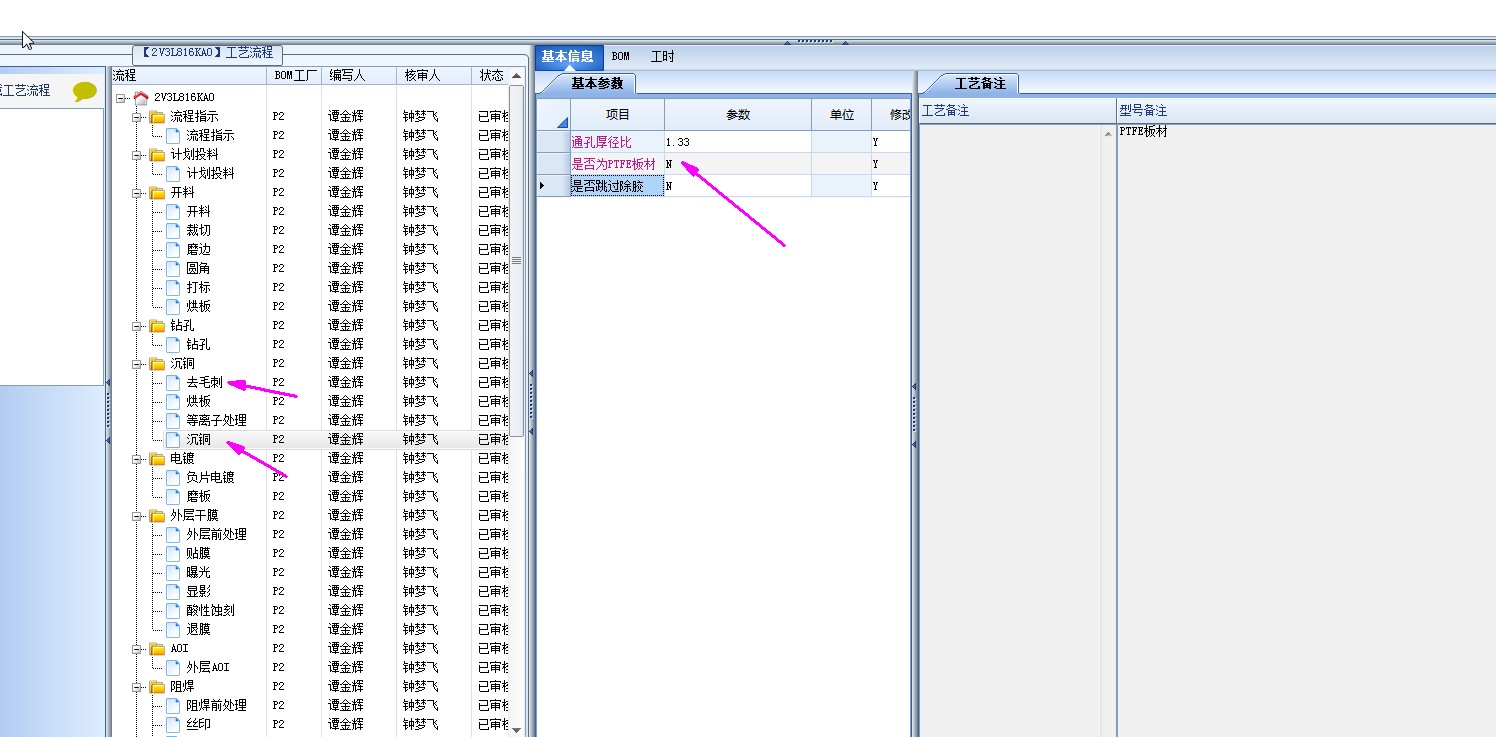
Task: Collapse the 开料 folder node
Action: [x=137, y=192]
